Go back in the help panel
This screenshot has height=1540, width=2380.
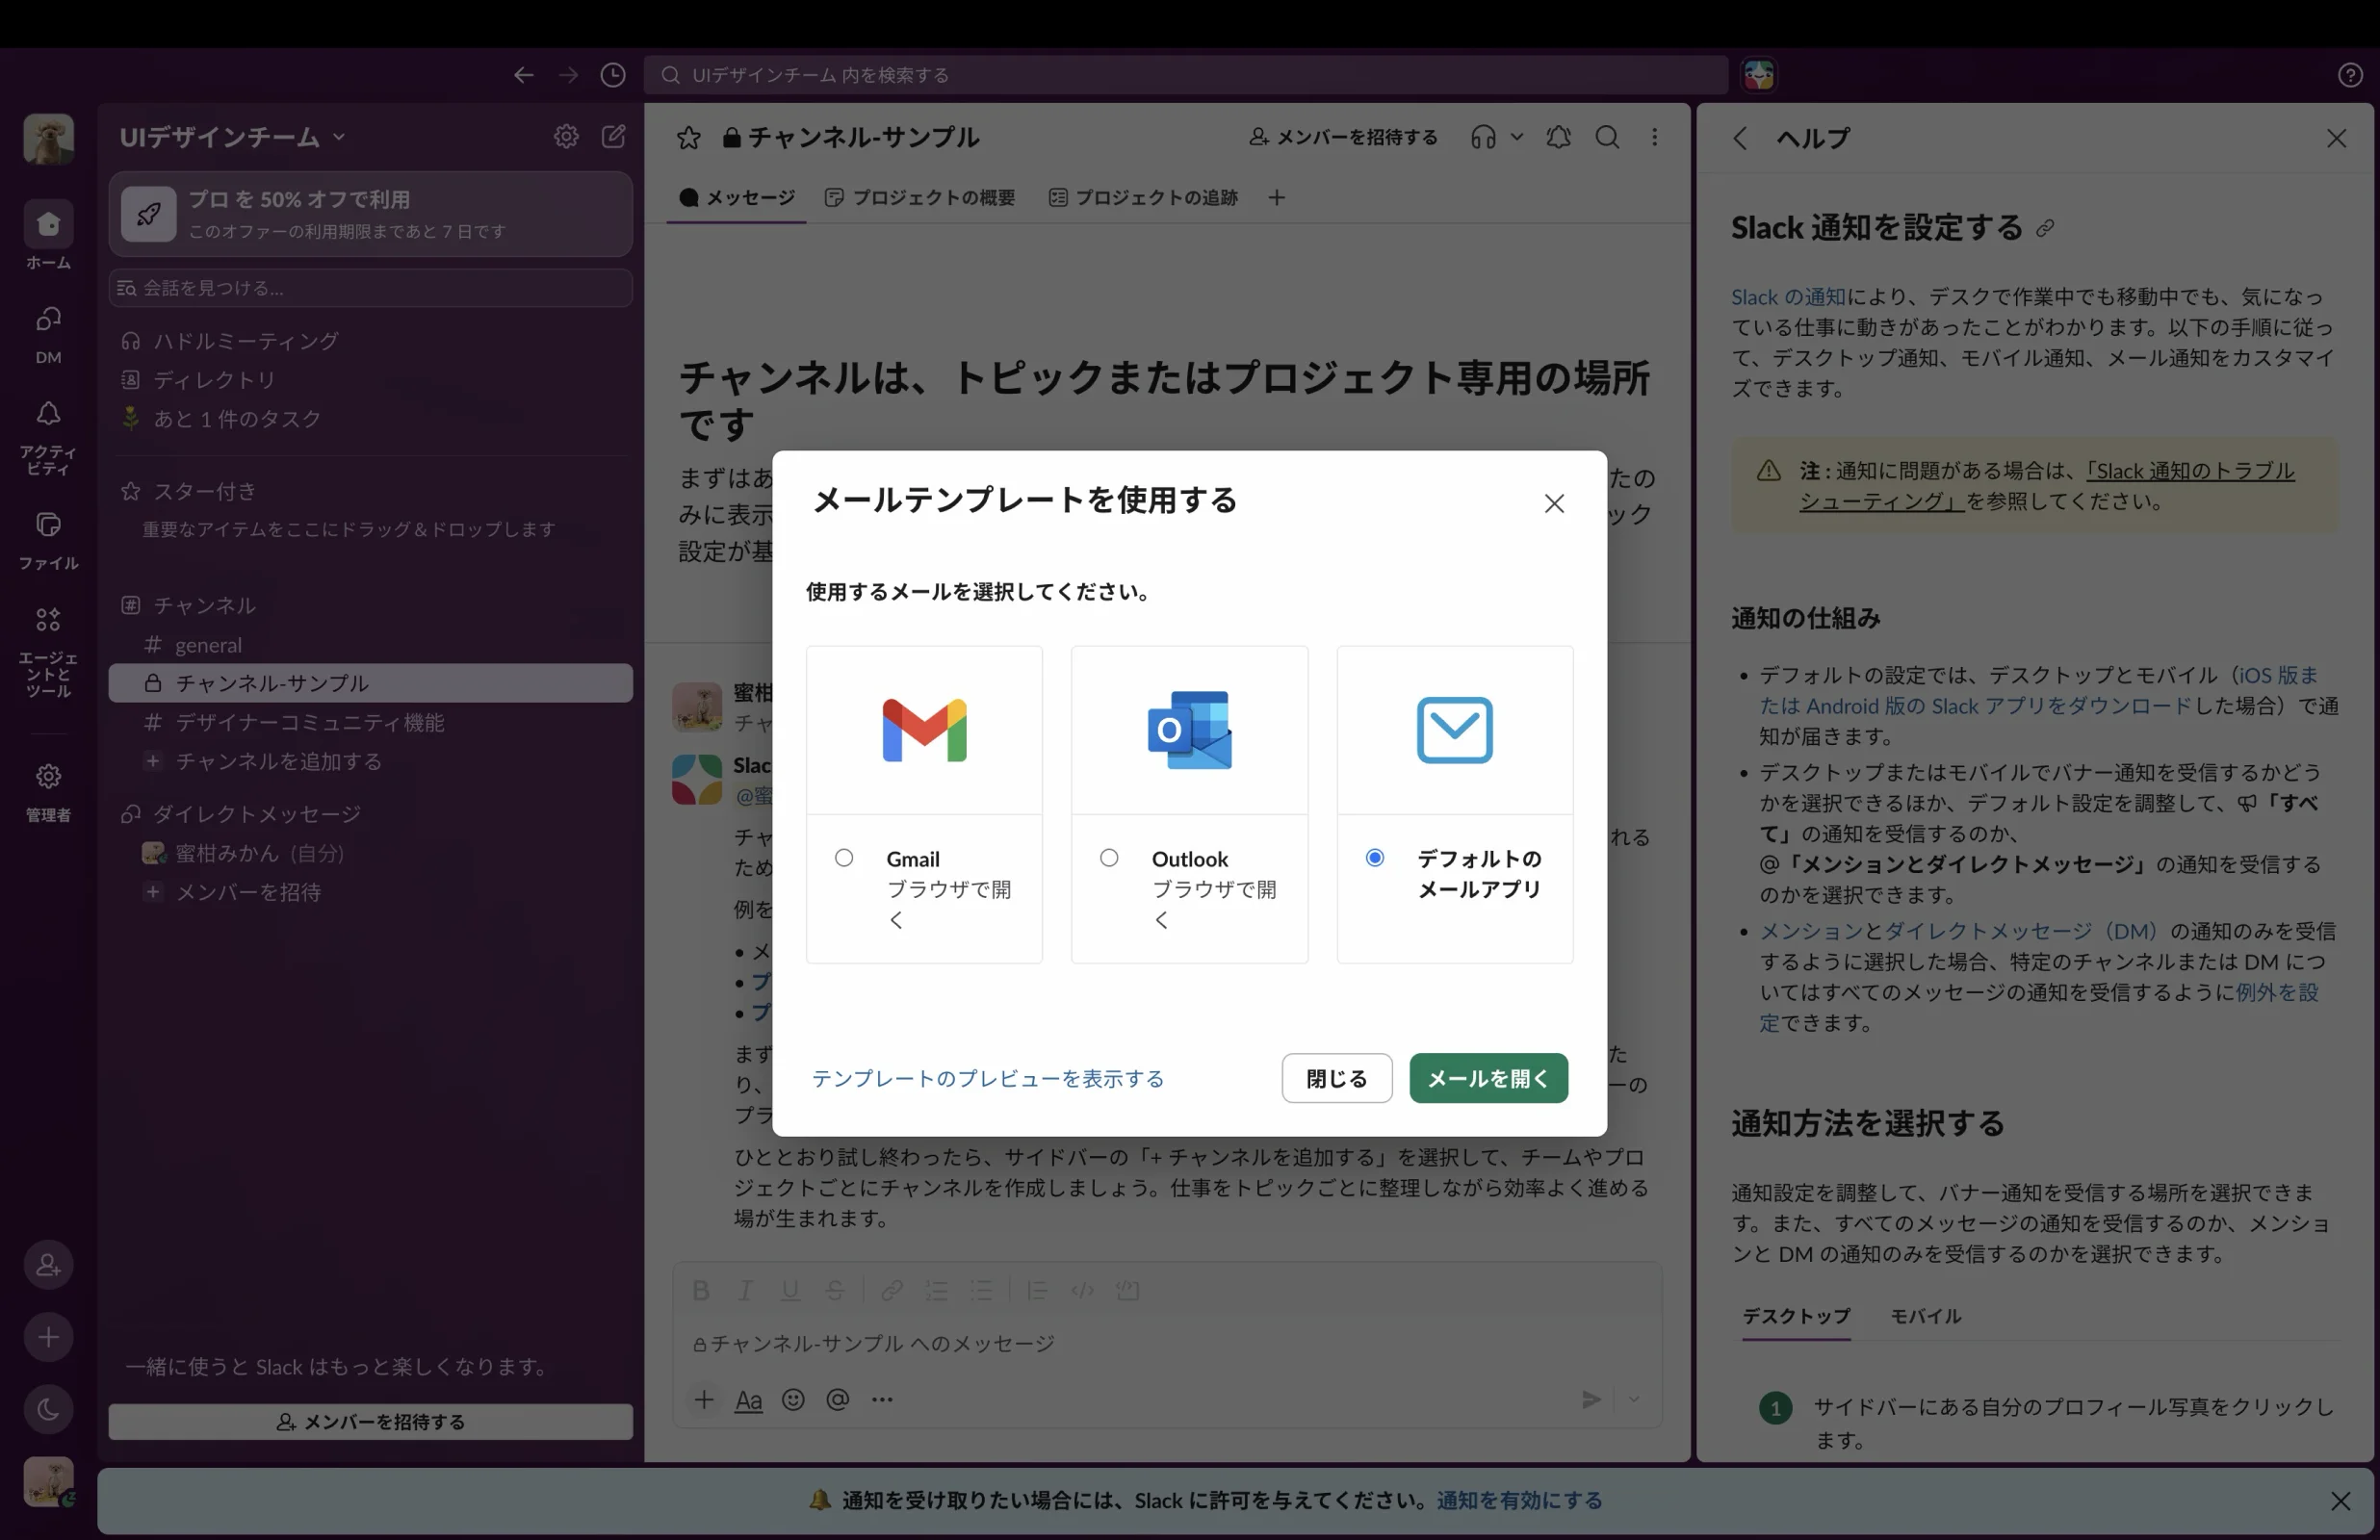point(1740,138)
